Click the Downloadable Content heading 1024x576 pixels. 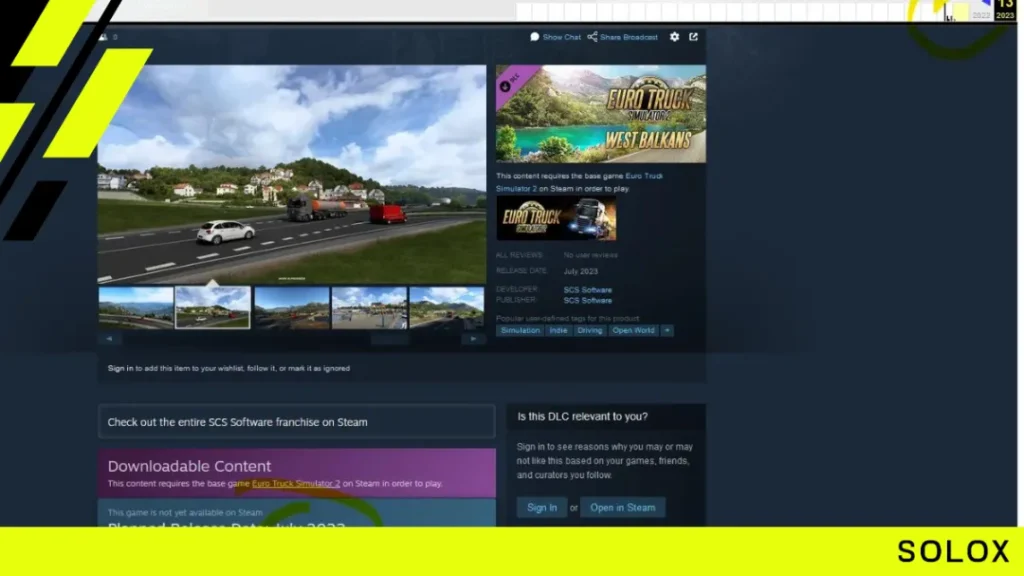[x=189, y=466]
